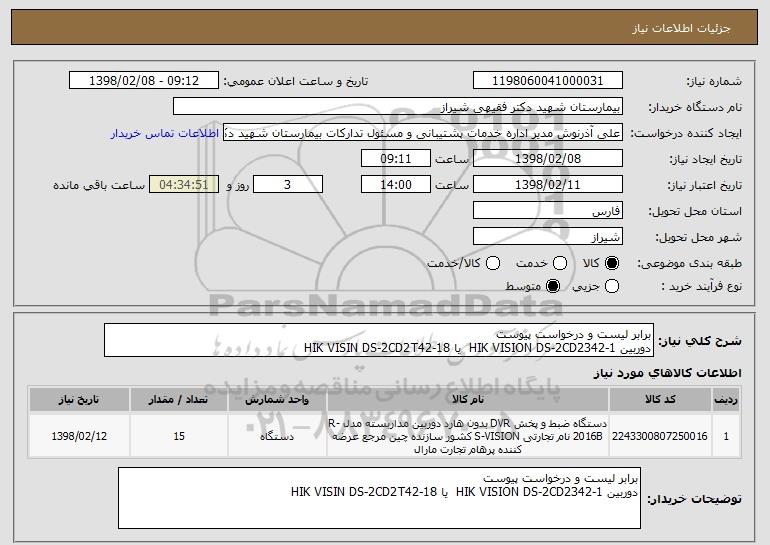The height and width of the screenshot is (545, 770).
Task: Click the جزئیات اطلاعات نیاز header title
Action: (x=681, y=28)
